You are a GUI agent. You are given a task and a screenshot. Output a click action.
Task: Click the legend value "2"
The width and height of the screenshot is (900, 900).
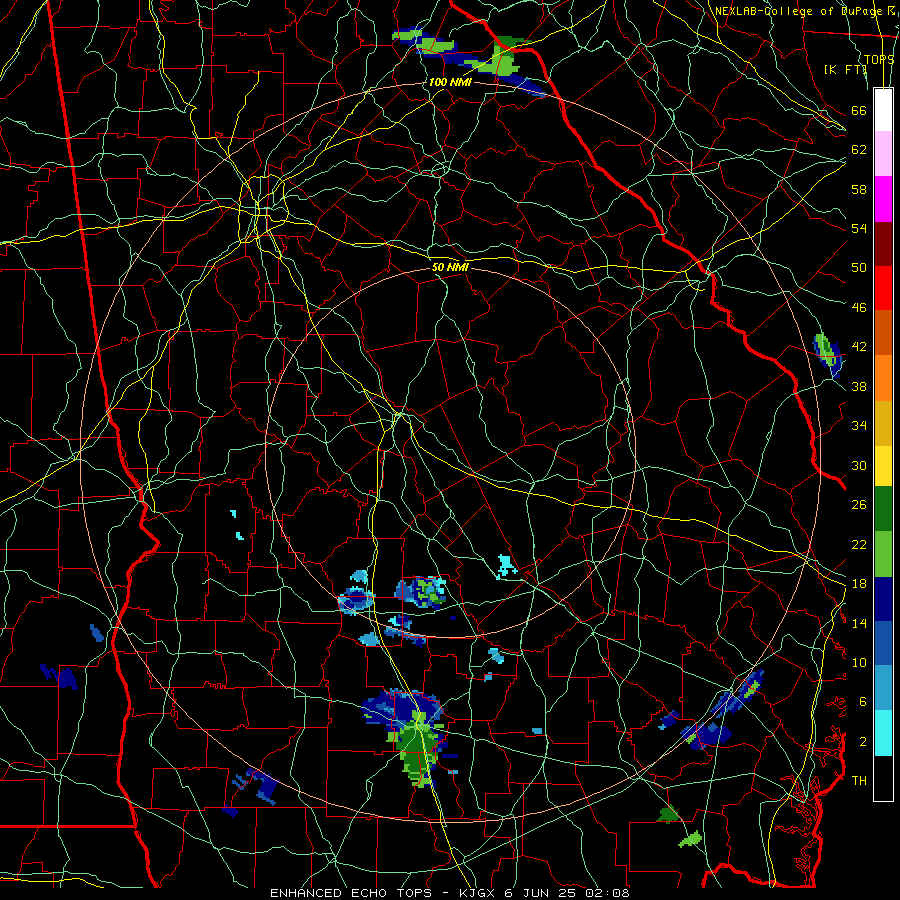(862, 741)
